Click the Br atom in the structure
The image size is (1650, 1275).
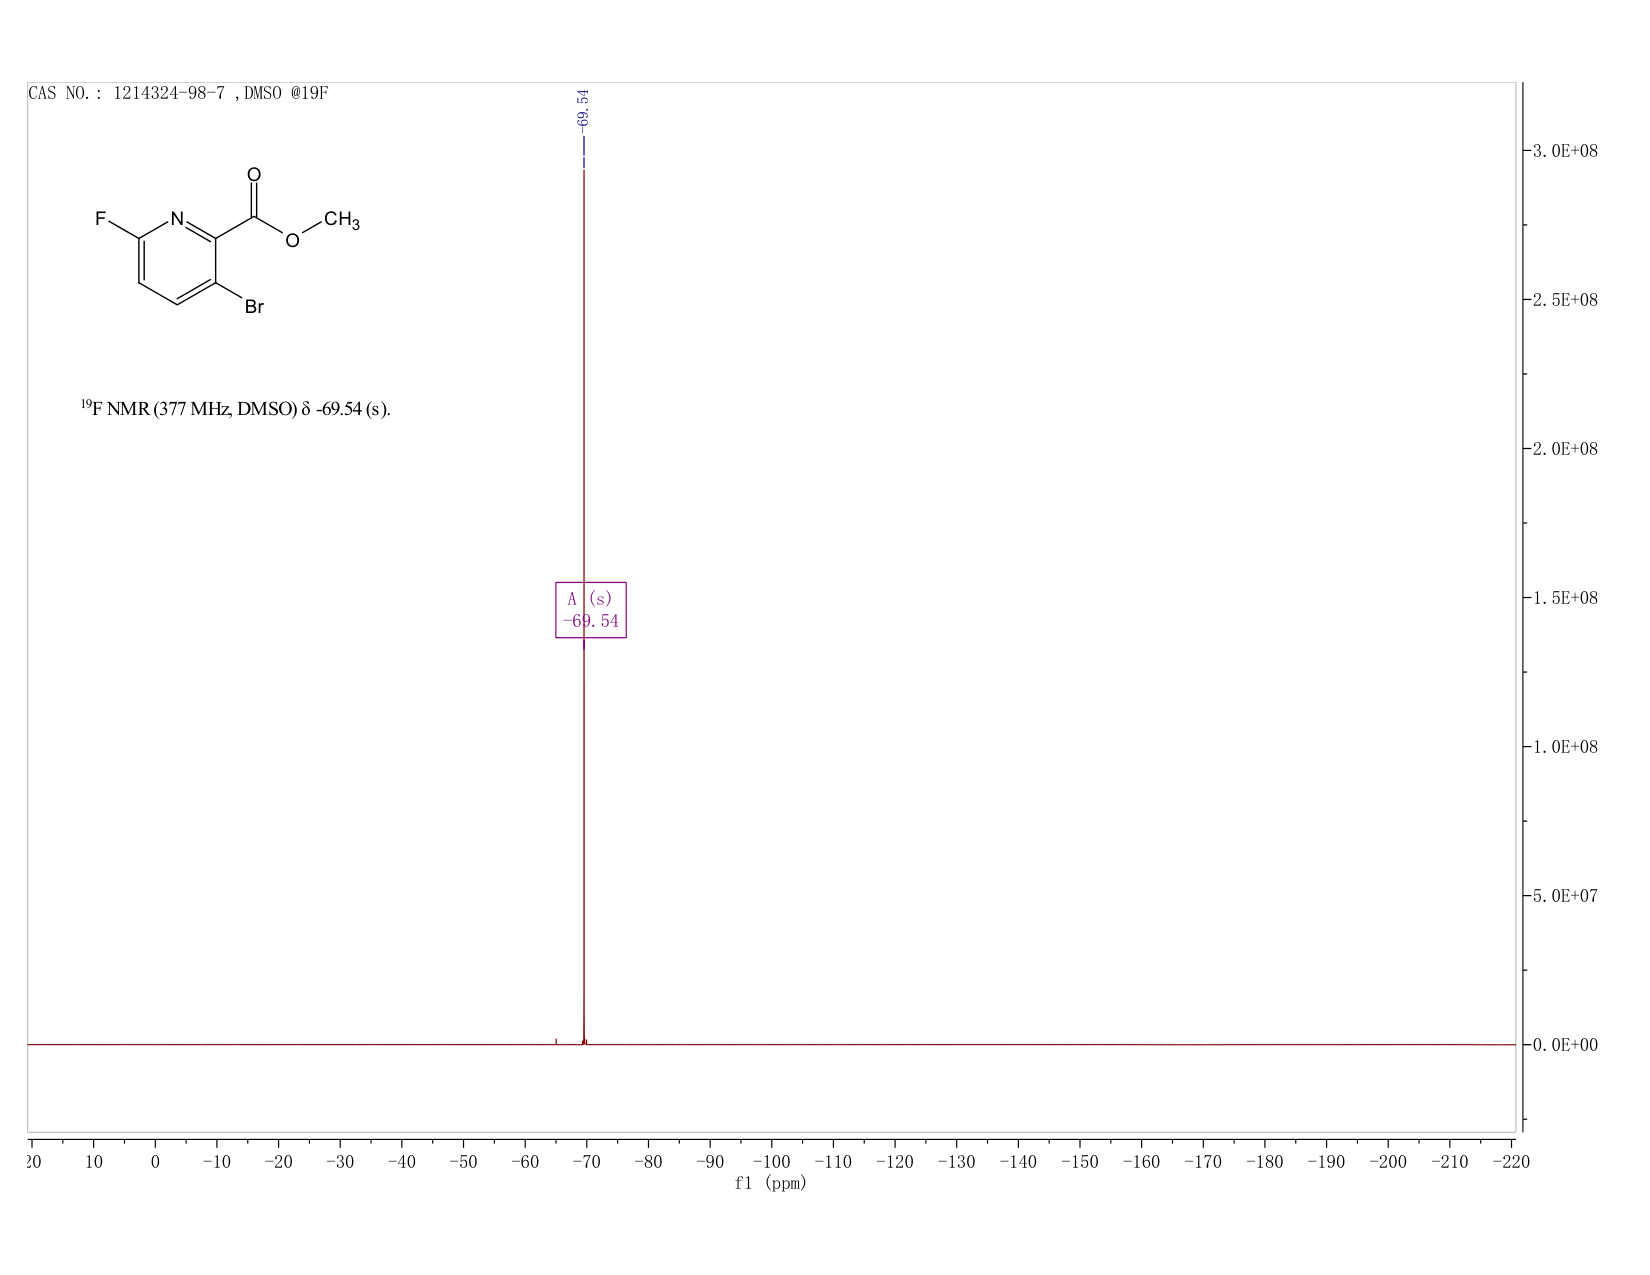254,307
